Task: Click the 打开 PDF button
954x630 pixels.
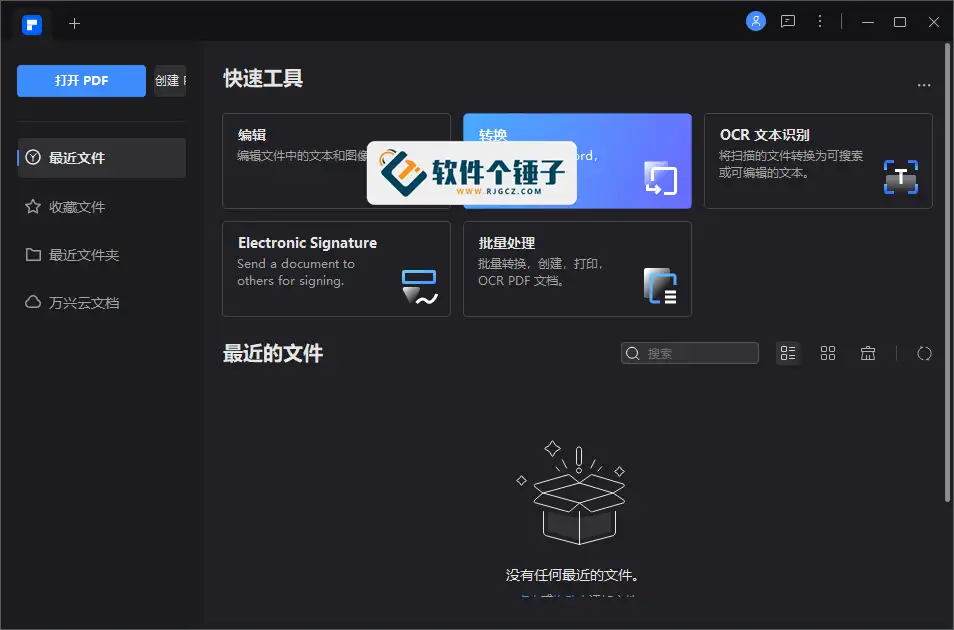Action: point(81,81)
